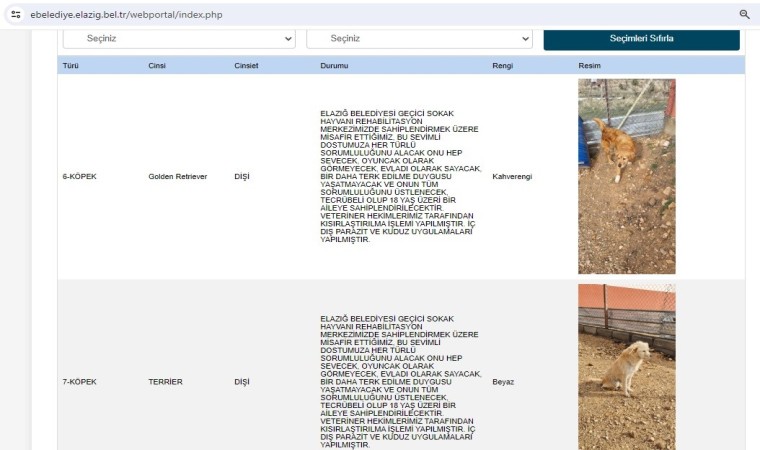Click the 7-KÖPEK row entry
Viewport: 760px width, 450px height.
[x=78, y=382]
